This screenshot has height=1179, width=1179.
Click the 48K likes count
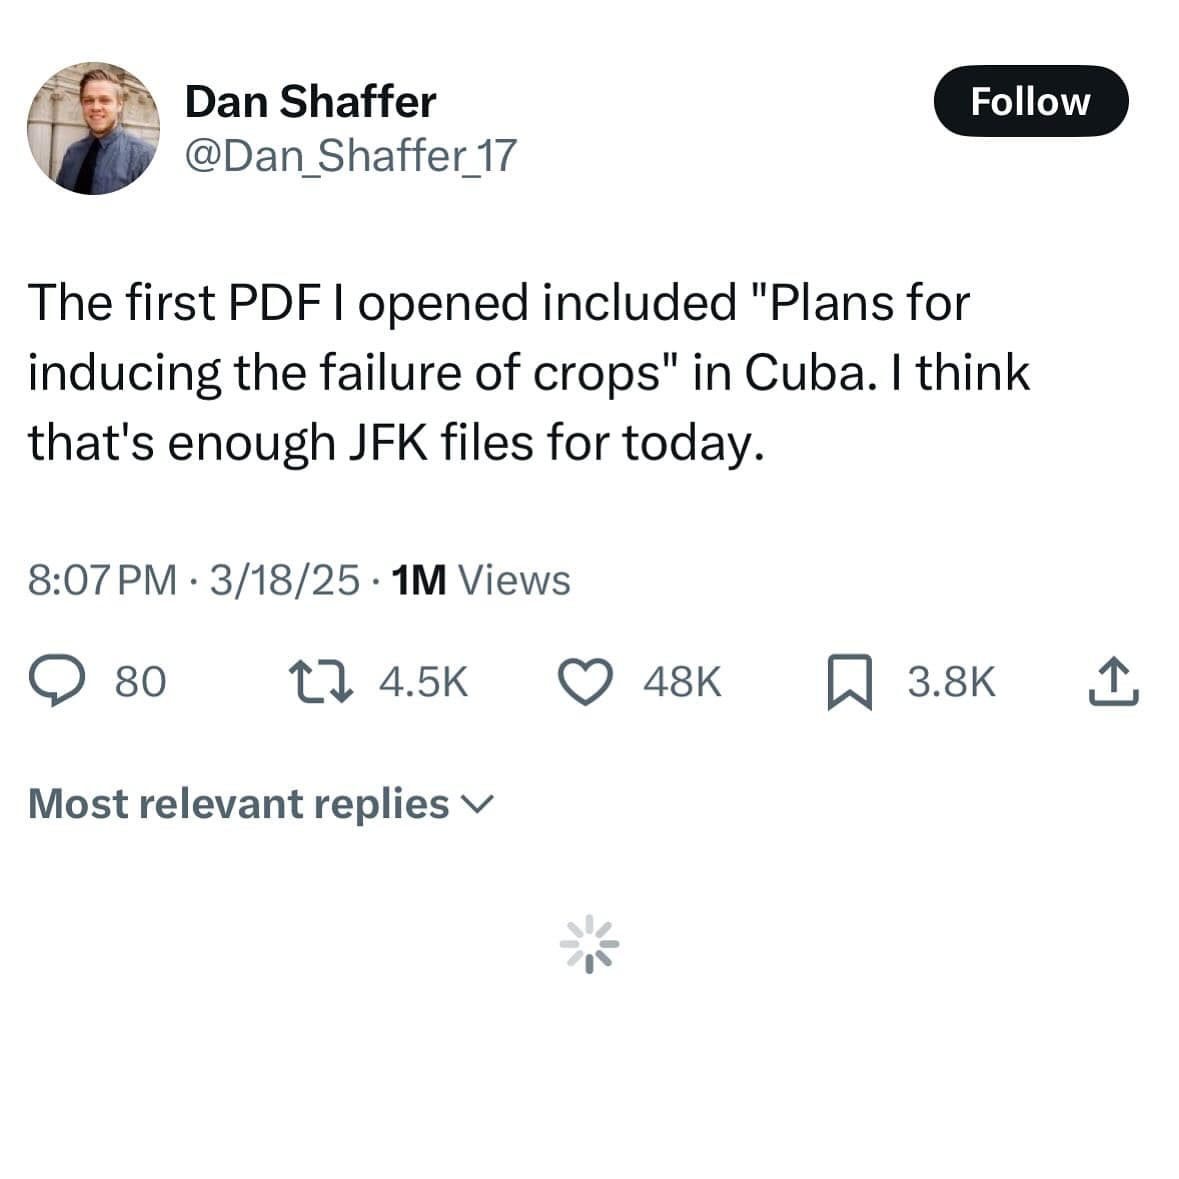point(682,682)
